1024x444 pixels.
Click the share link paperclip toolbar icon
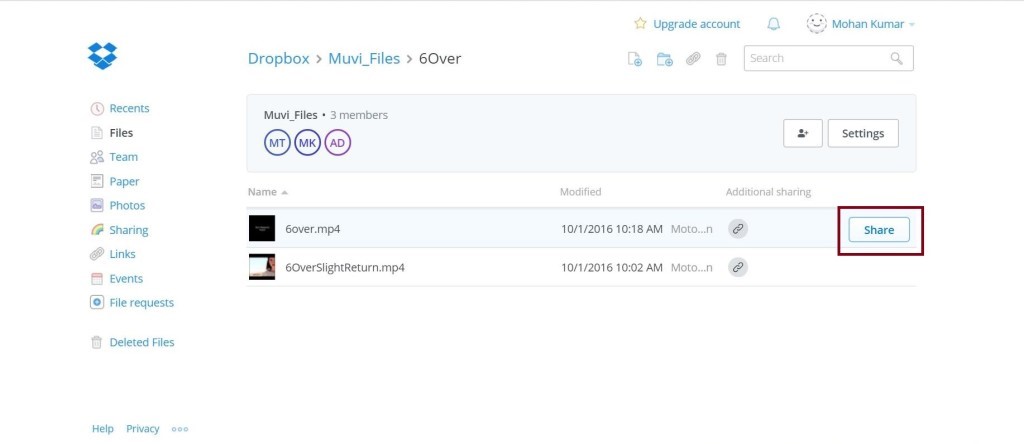click(x=693, y=59)
